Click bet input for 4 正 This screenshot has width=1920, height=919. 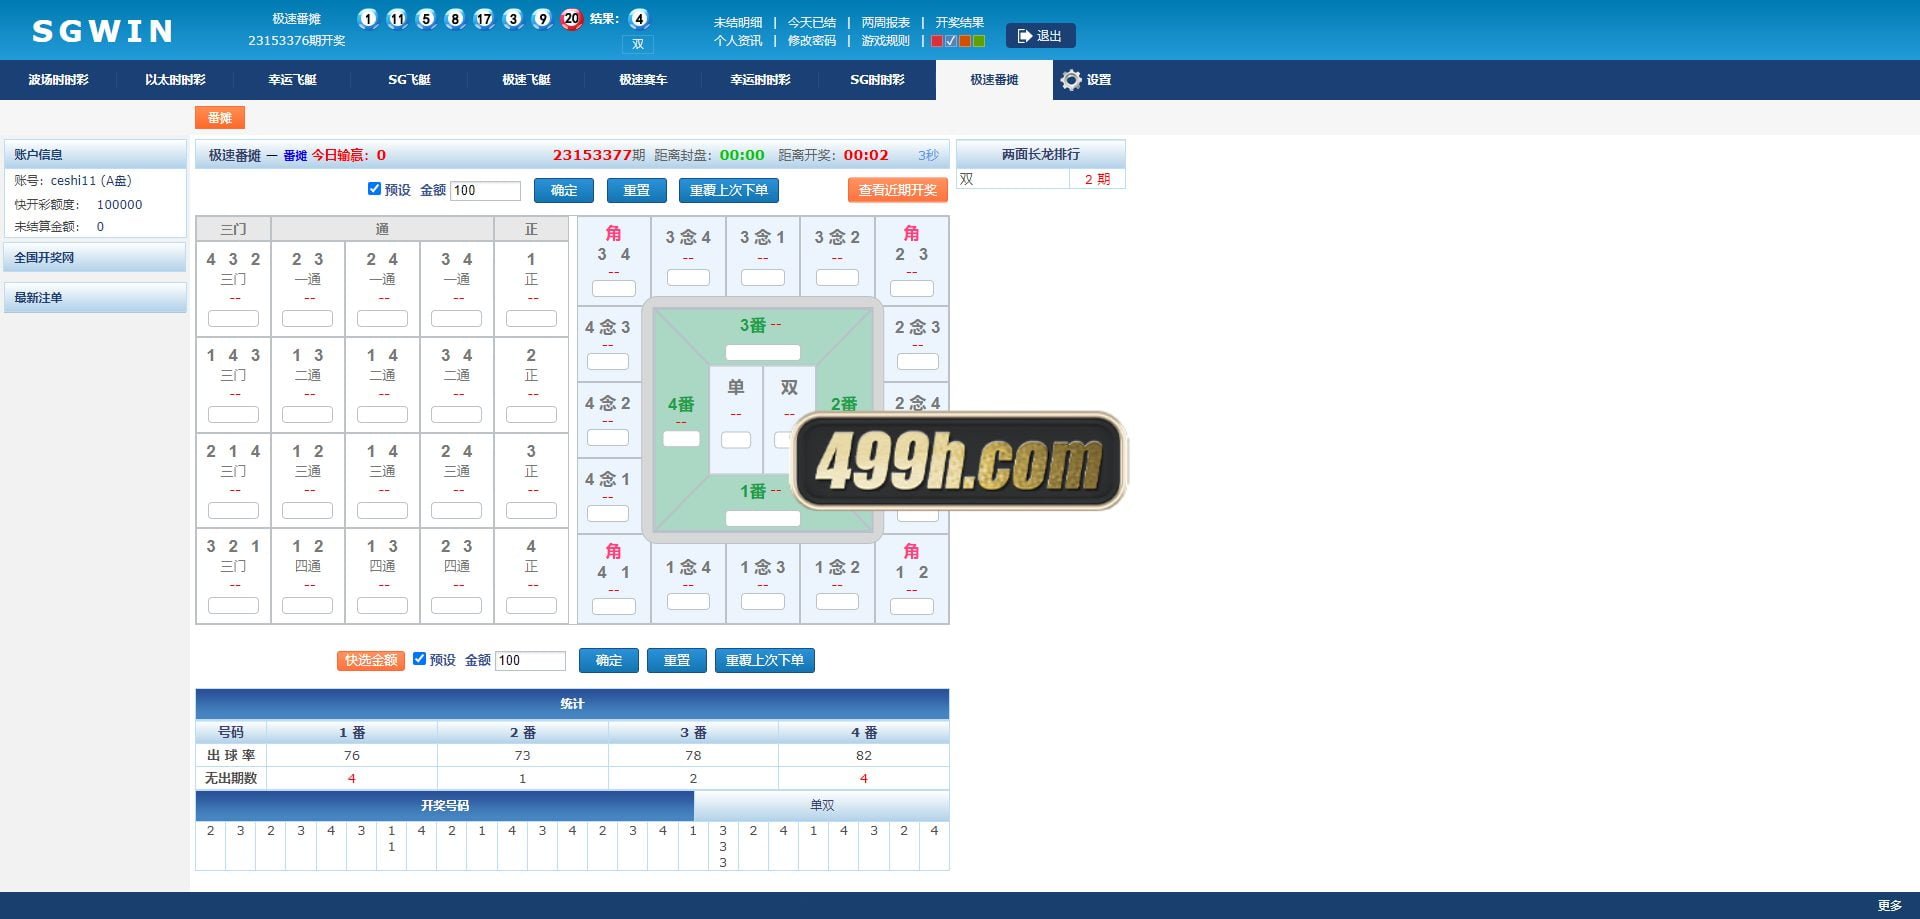point(531,605)
